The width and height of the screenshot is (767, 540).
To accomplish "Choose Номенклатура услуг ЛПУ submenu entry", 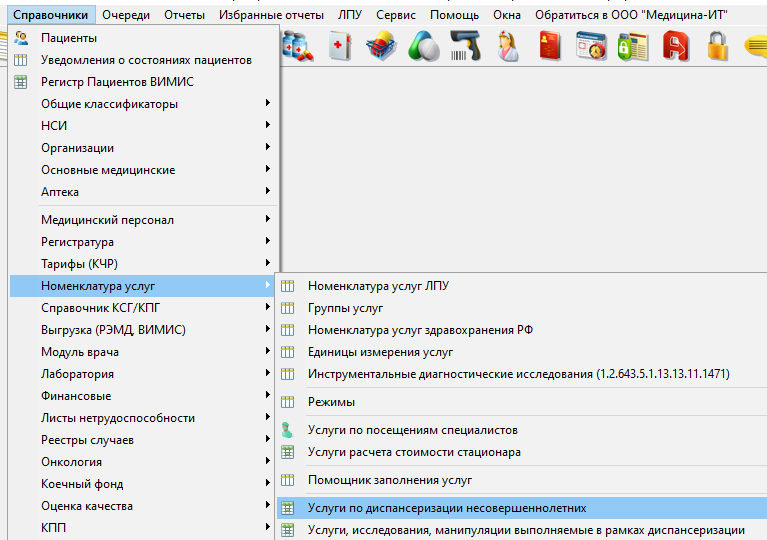I will pos(378,286).
